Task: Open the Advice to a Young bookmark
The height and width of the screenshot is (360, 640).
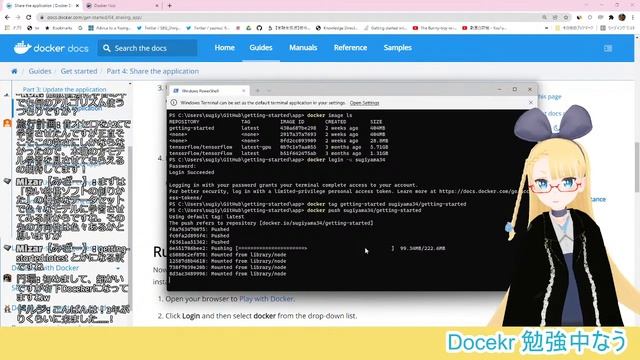Action: click(x=110, y=28)
